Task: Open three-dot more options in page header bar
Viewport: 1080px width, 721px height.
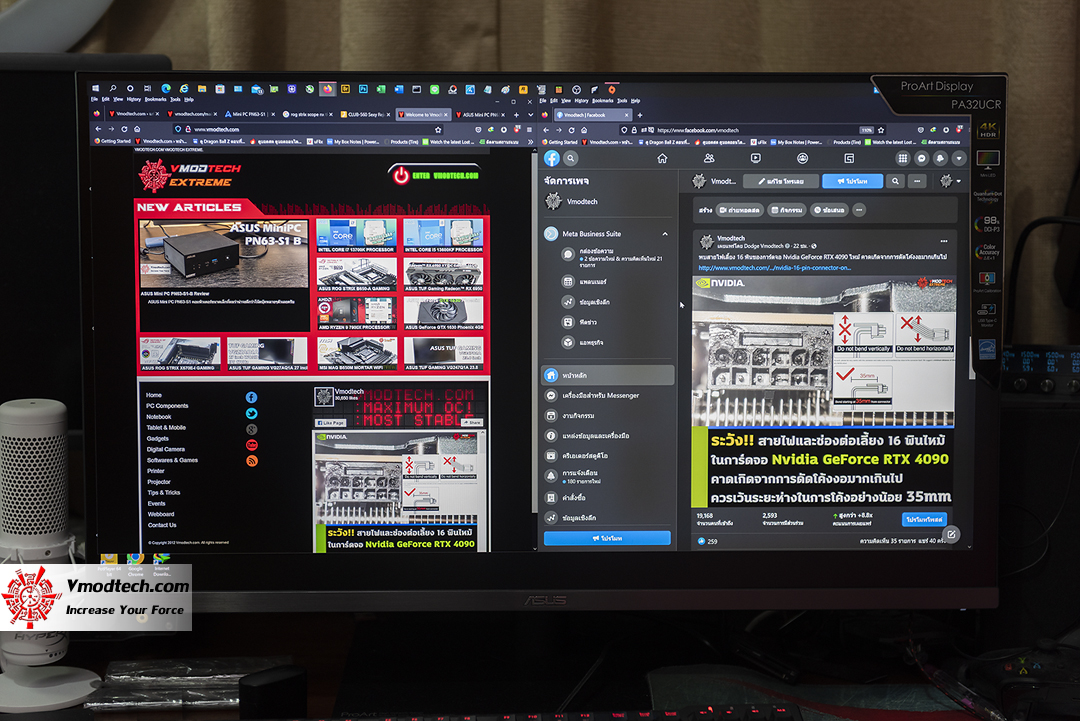Action: point(917,181)
